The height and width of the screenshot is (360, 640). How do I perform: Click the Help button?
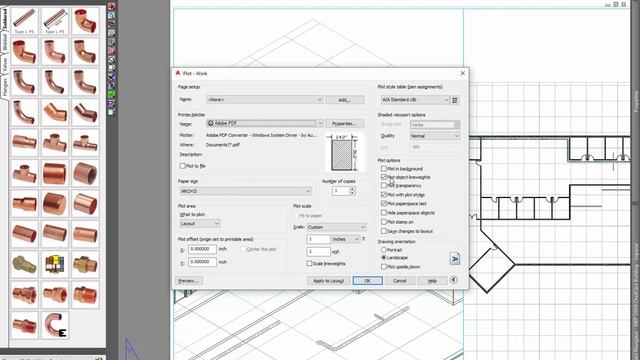[x=432, y=281]
